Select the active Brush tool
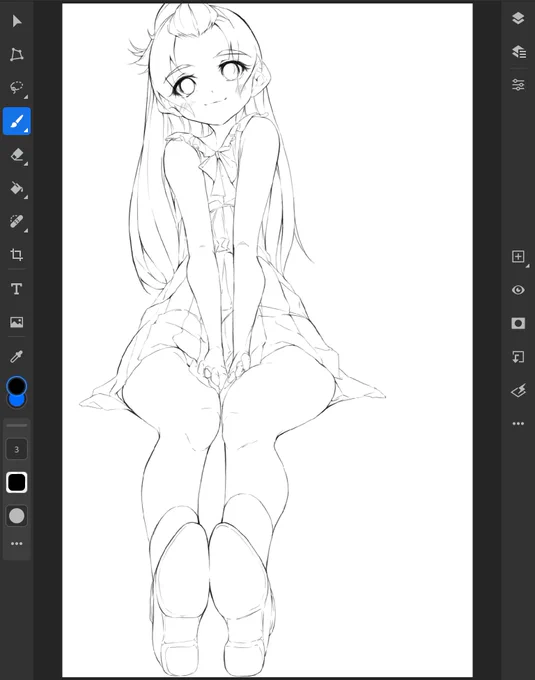This screenshot has height=680, width=535. 17,121
